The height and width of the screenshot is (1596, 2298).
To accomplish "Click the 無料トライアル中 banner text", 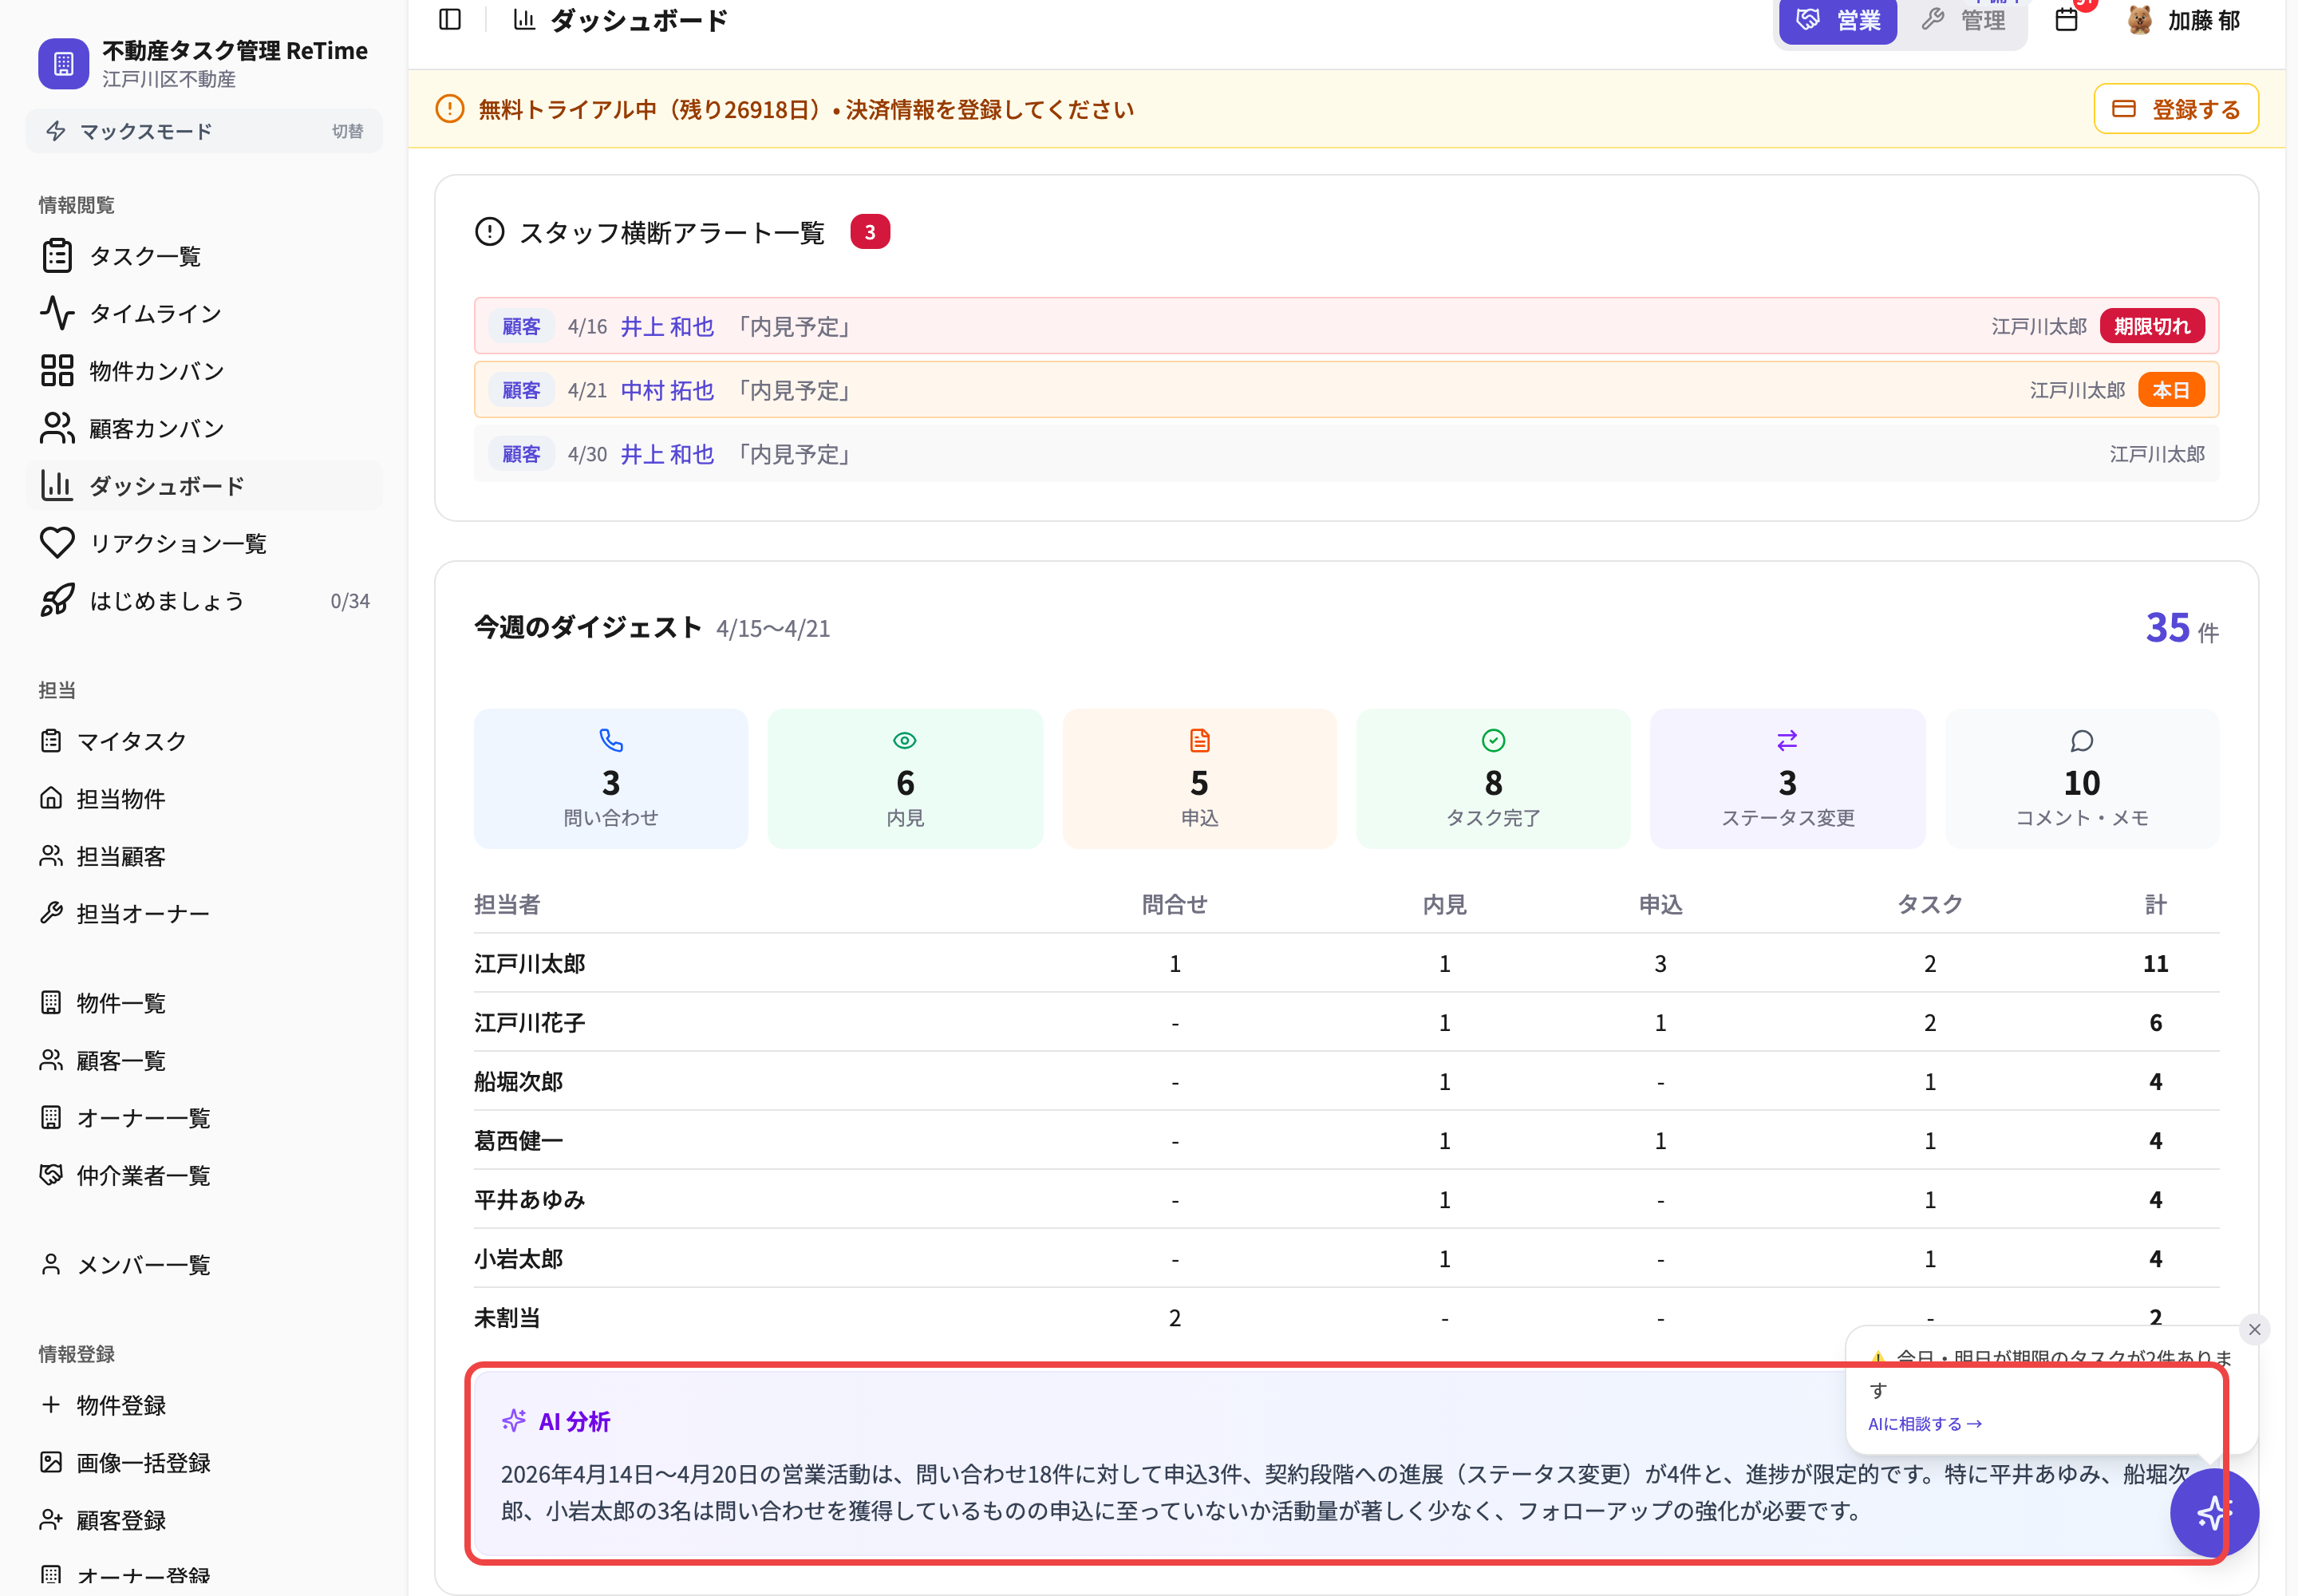I will tap(806, 109).
